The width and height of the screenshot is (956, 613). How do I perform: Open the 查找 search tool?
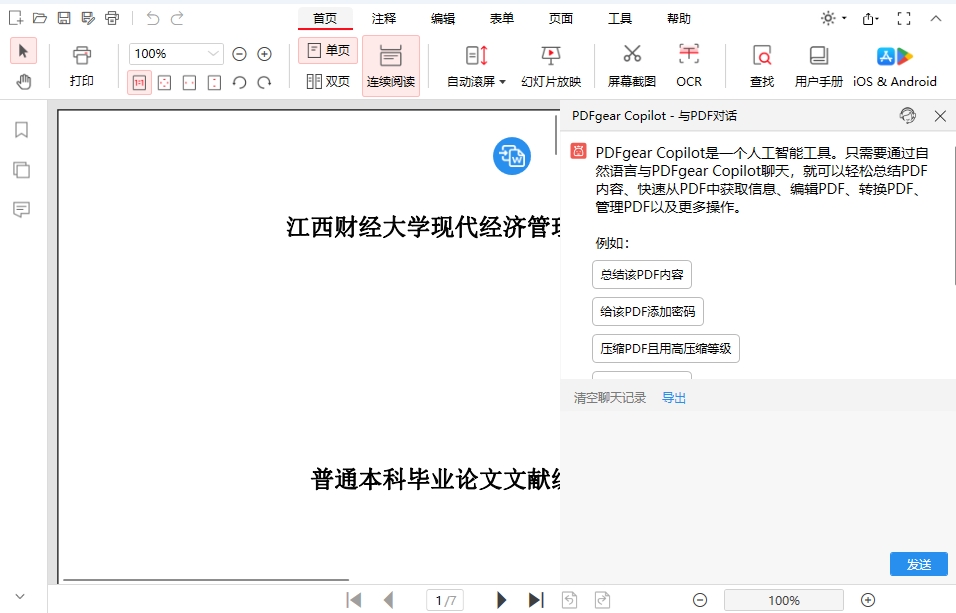[x=760, y=65]
